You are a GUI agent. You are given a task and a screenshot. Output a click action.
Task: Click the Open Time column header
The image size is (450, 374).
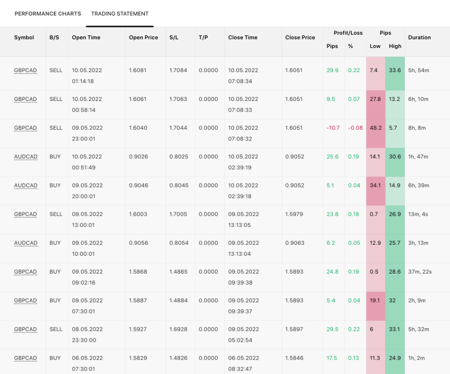click(x=86, y=37)
